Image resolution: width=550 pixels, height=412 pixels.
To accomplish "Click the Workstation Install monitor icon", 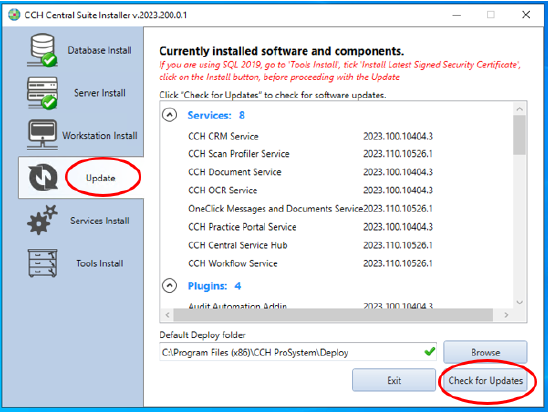I will 42,135.
